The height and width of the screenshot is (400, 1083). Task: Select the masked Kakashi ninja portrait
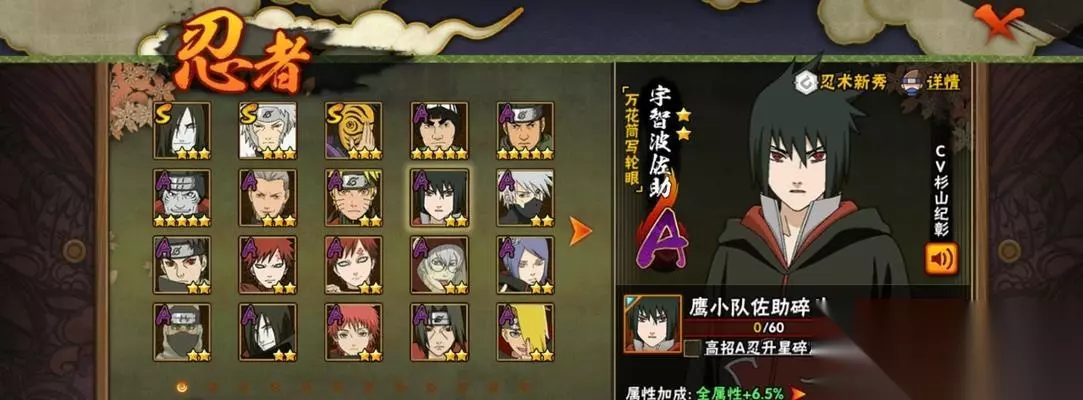pos(525,198)
